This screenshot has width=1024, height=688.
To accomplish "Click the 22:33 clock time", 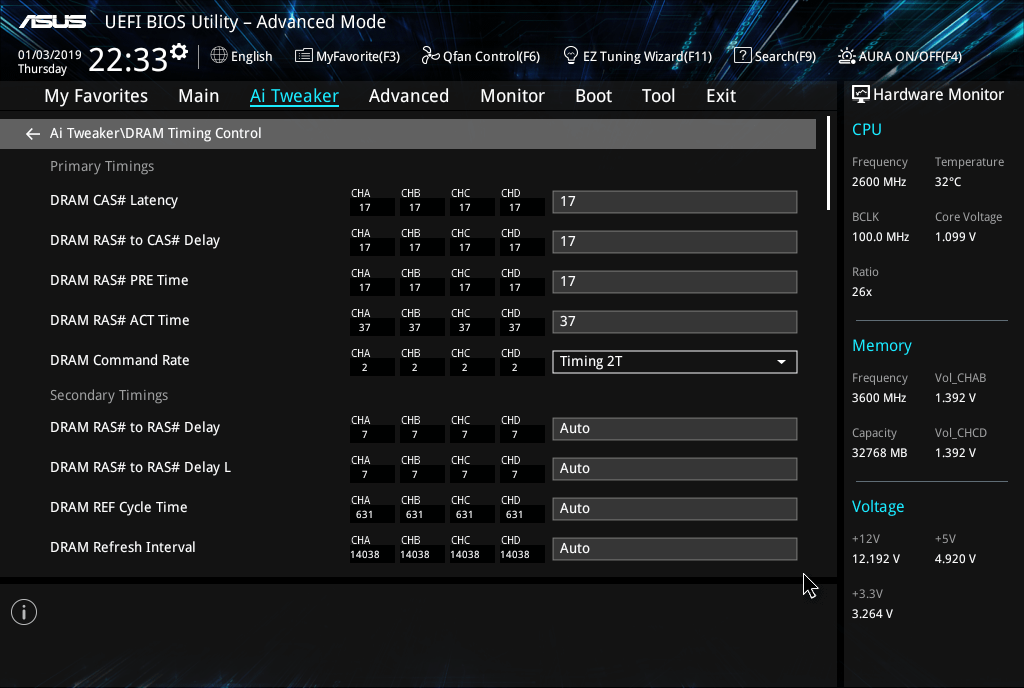I will tap(128, 59).
